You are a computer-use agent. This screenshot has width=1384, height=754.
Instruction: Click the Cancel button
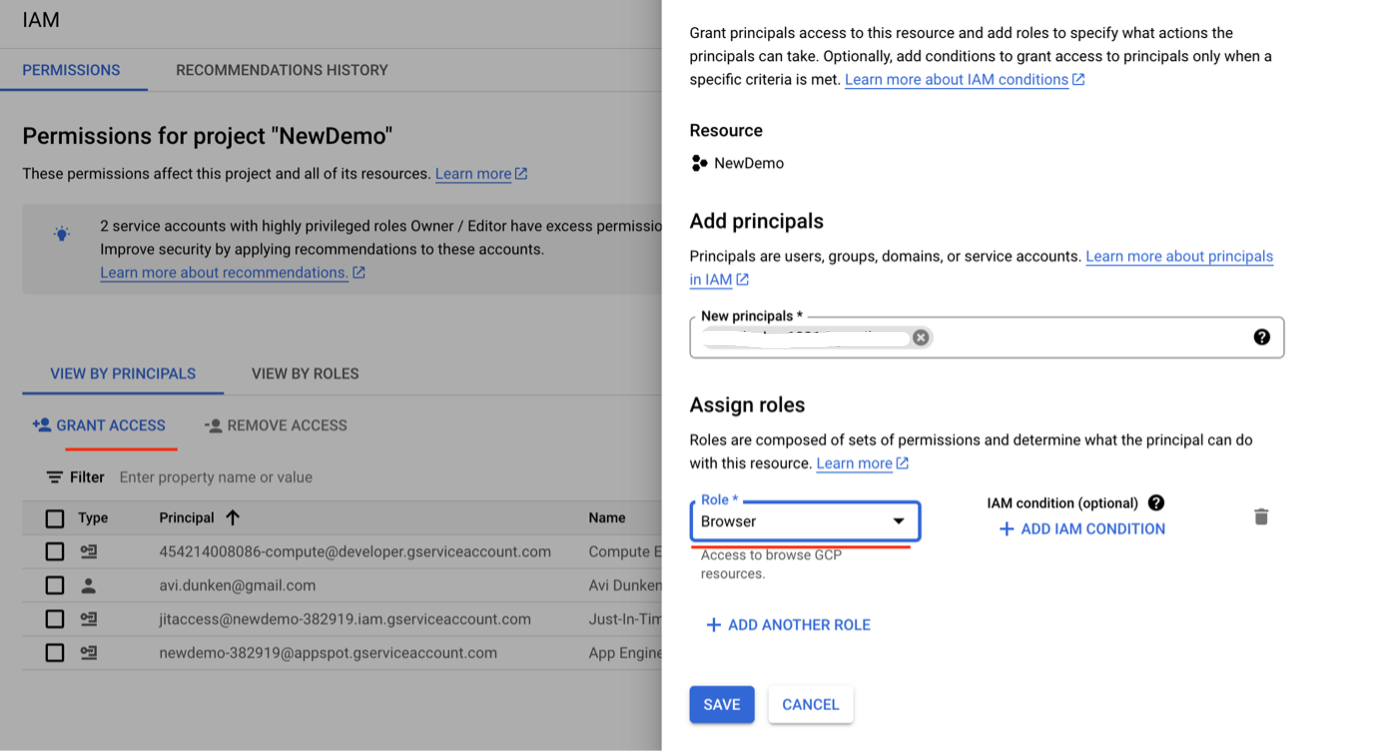(x=810, y=705)
